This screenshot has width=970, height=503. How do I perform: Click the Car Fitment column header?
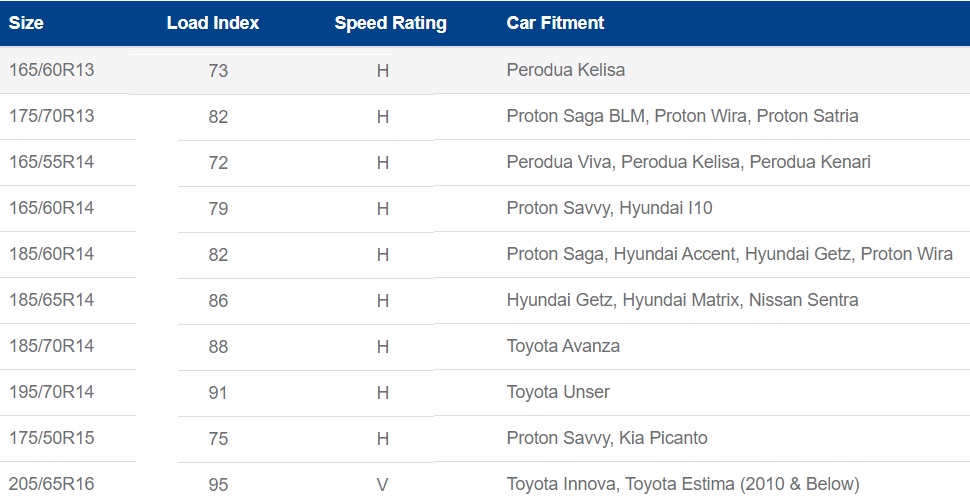coord(555,23)
